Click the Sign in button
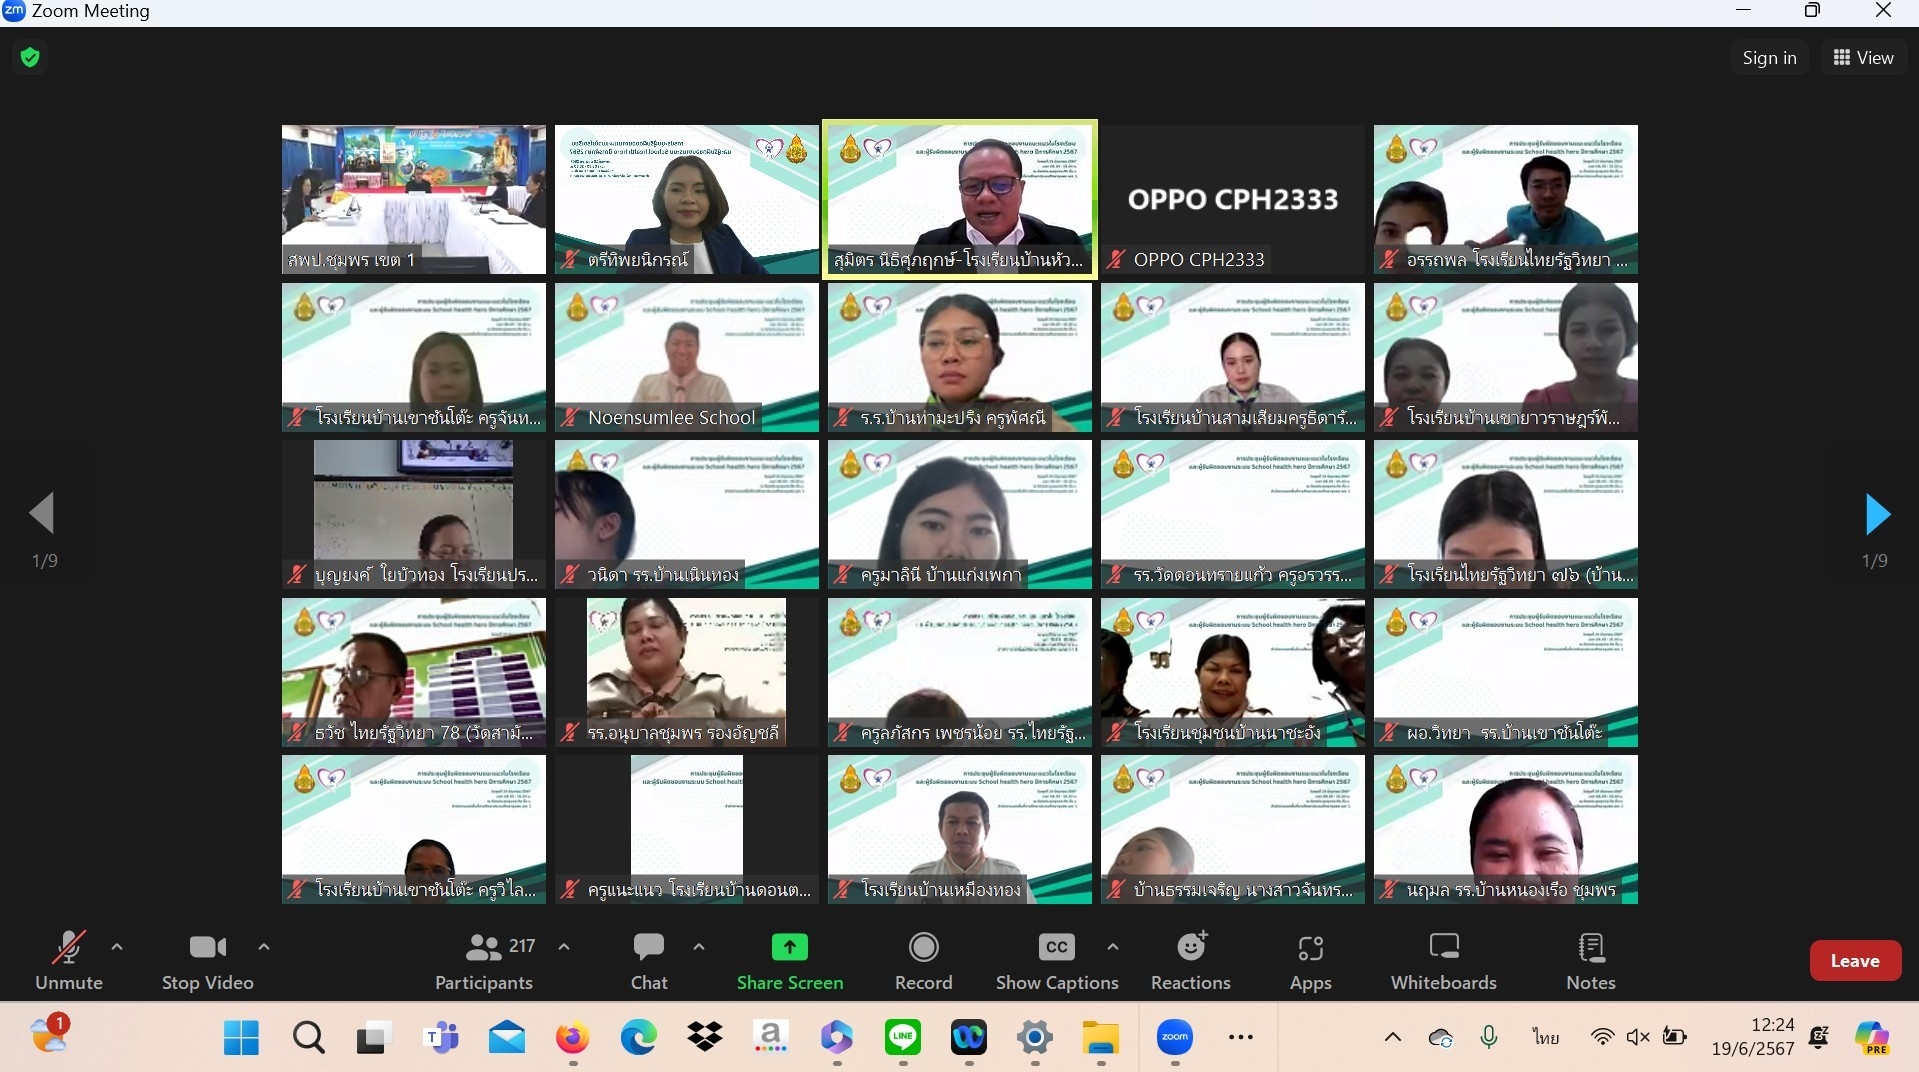The image size is (1919, 1072). (x=1768, y=58)
